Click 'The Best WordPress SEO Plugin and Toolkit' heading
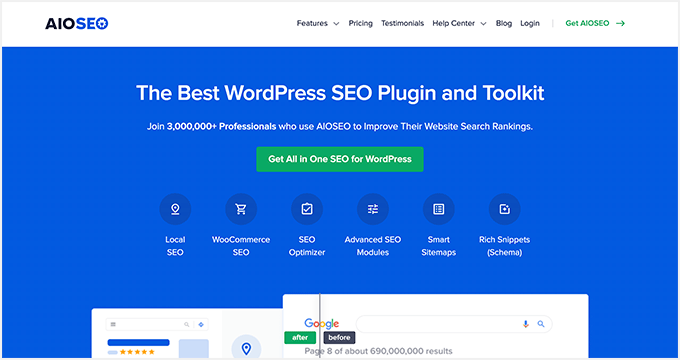This screenshot has height=360, width=680. 340,93
